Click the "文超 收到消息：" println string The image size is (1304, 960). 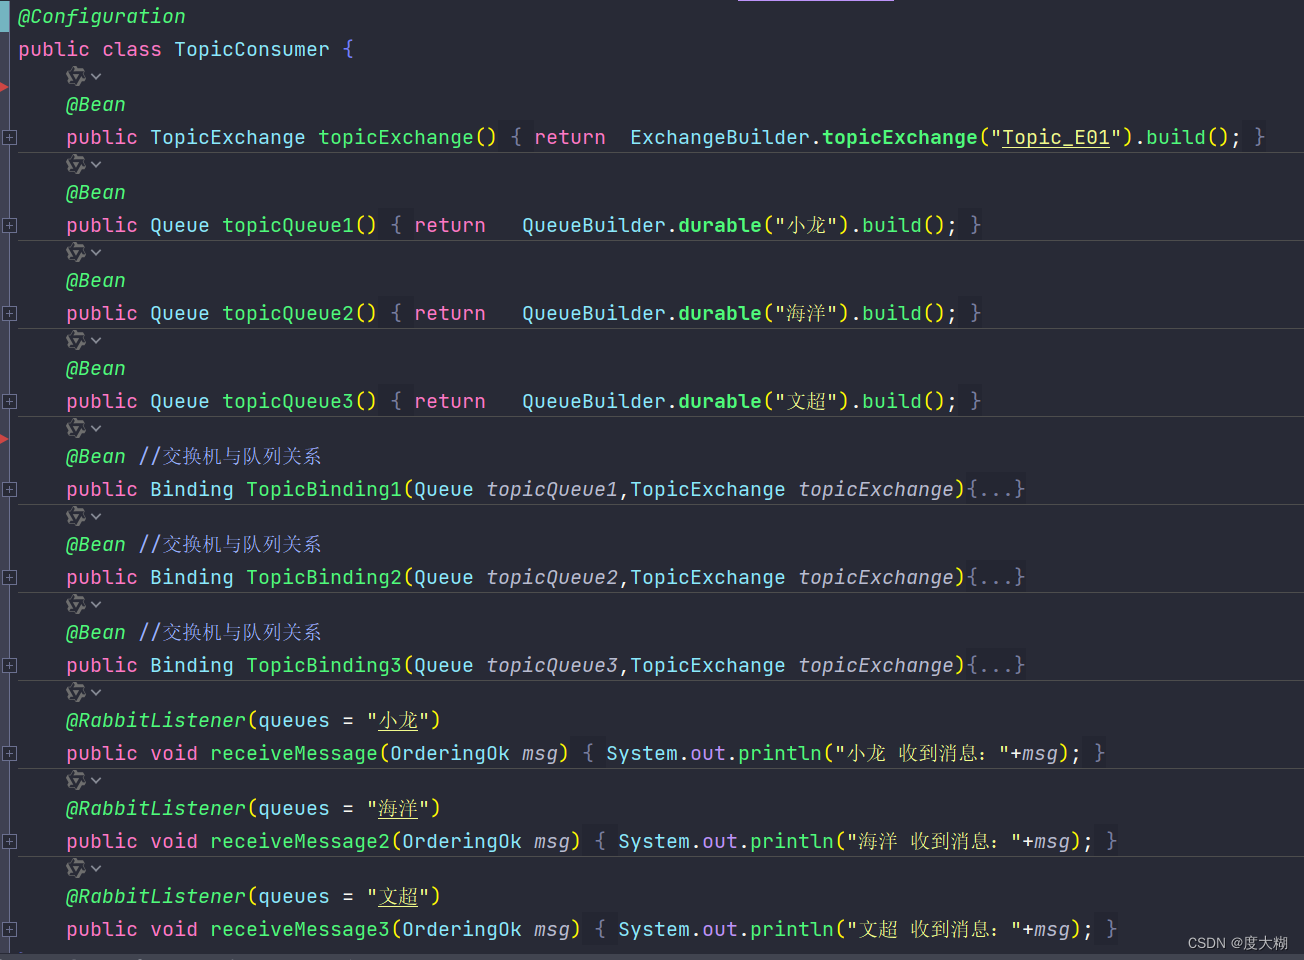[x=933, y=929]
